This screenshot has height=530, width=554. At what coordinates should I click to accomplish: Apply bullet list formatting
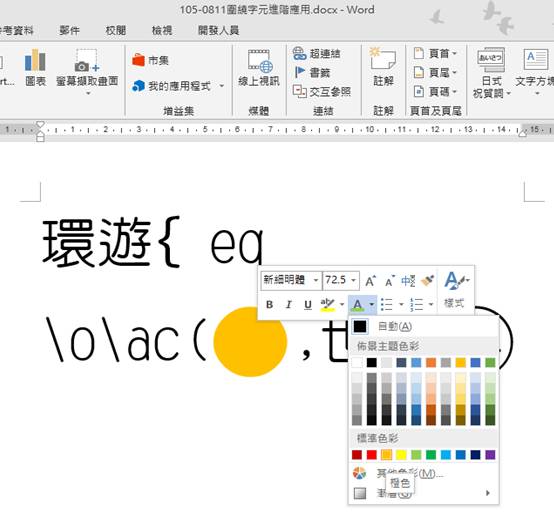pyautogui.click(x=387, y=305)
